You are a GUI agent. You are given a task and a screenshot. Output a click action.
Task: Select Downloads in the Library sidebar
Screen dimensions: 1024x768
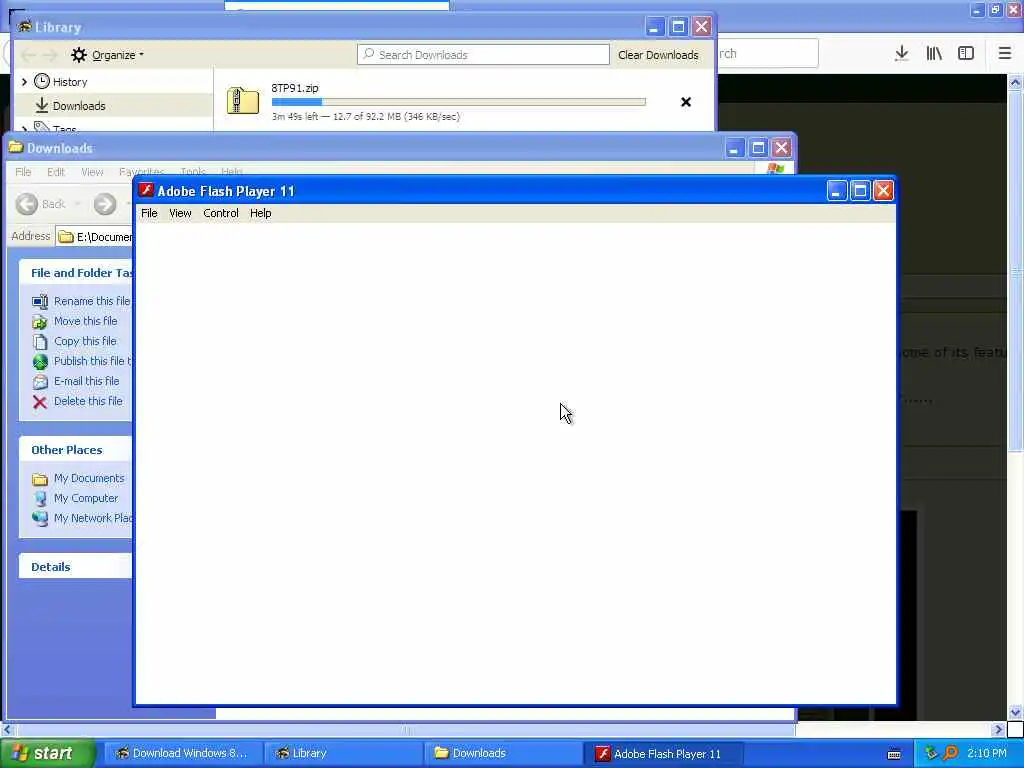[79, 106]
